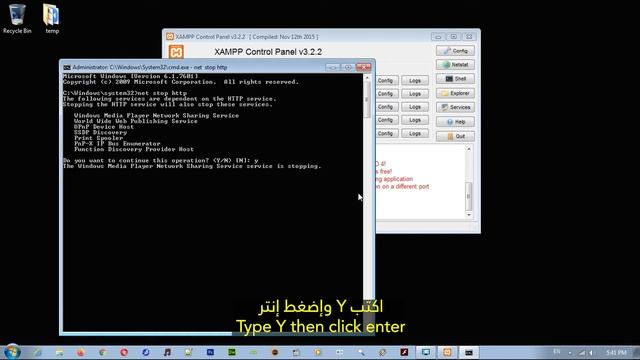Click the XAMPP title bar icon
Viewport: 640px width, 360px height.
tap(170, 36)
